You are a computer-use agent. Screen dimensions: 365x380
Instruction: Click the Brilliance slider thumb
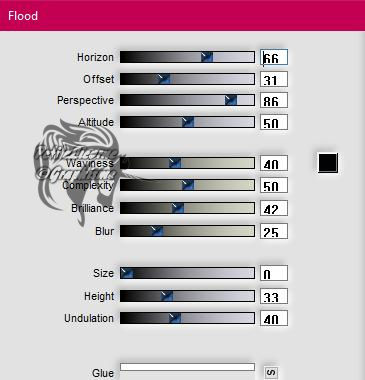click(178, 208)
